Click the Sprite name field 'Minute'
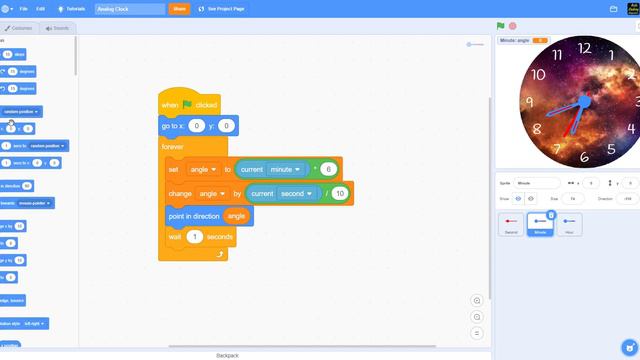 [x=537, y=183]
